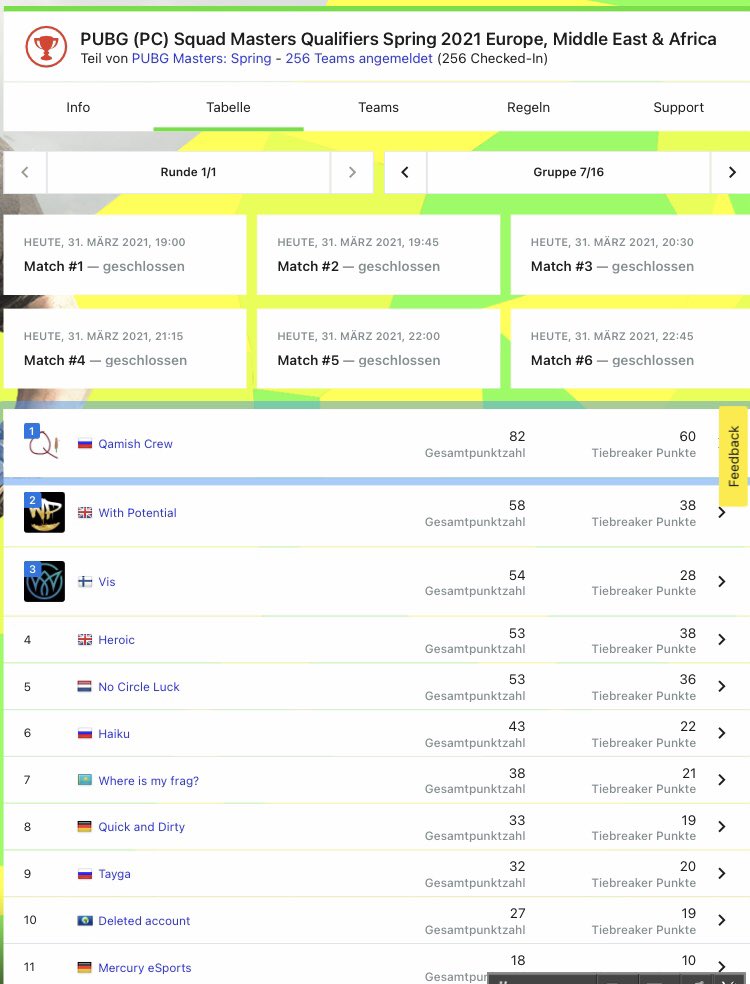Open Haiku team page

click(114, 734)
